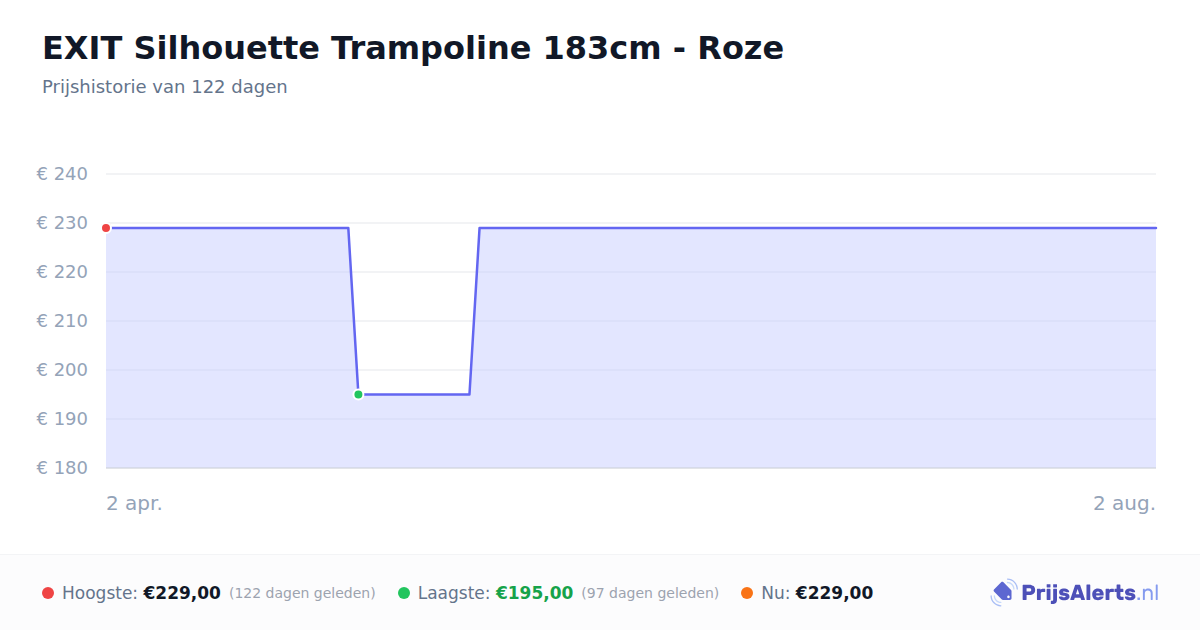Click the Prijshistorie van 122 dagen subtitle
Screen dimensions: 1200x630
click(x=165, y=87)
